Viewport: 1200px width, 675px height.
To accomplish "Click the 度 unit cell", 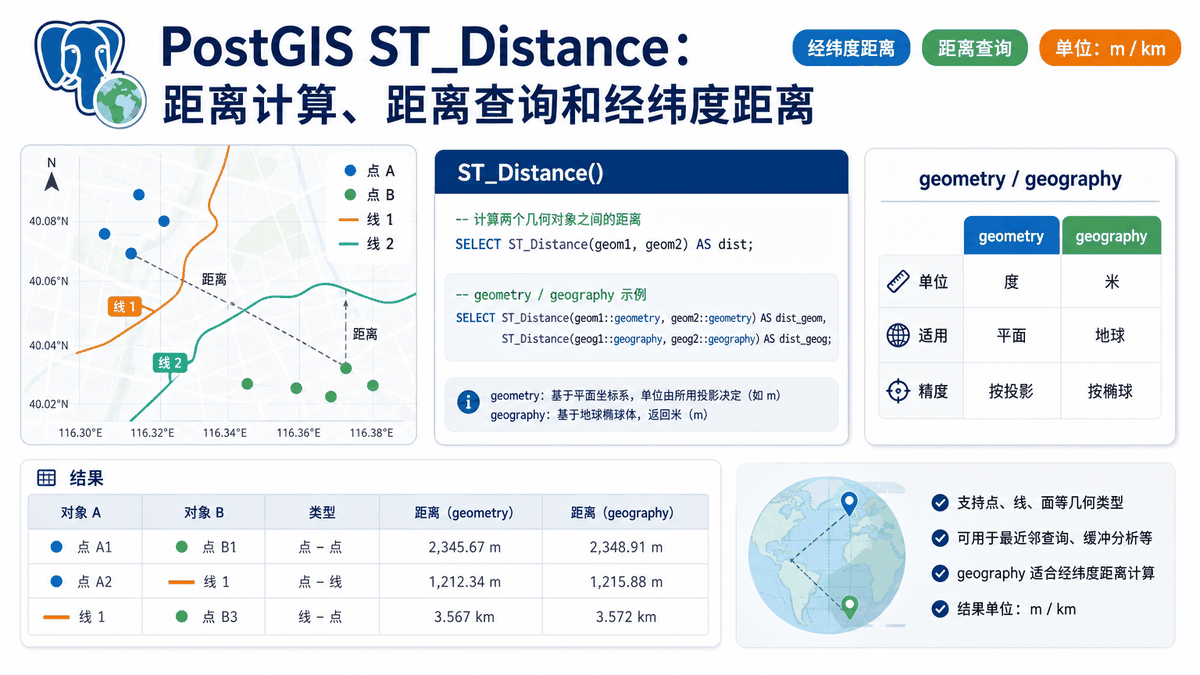I will (1011, 283).
